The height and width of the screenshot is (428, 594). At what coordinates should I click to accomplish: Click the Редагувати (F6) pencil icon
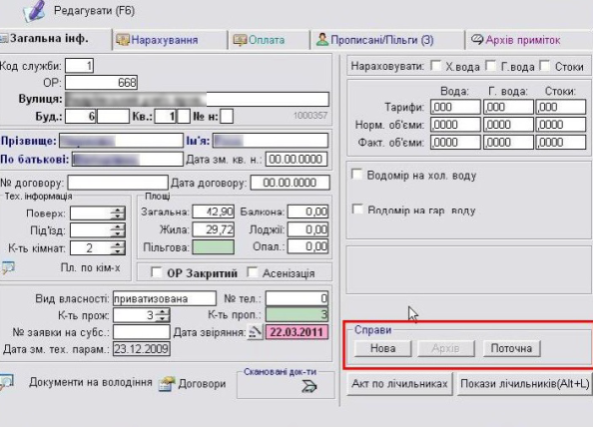(35, 11)
